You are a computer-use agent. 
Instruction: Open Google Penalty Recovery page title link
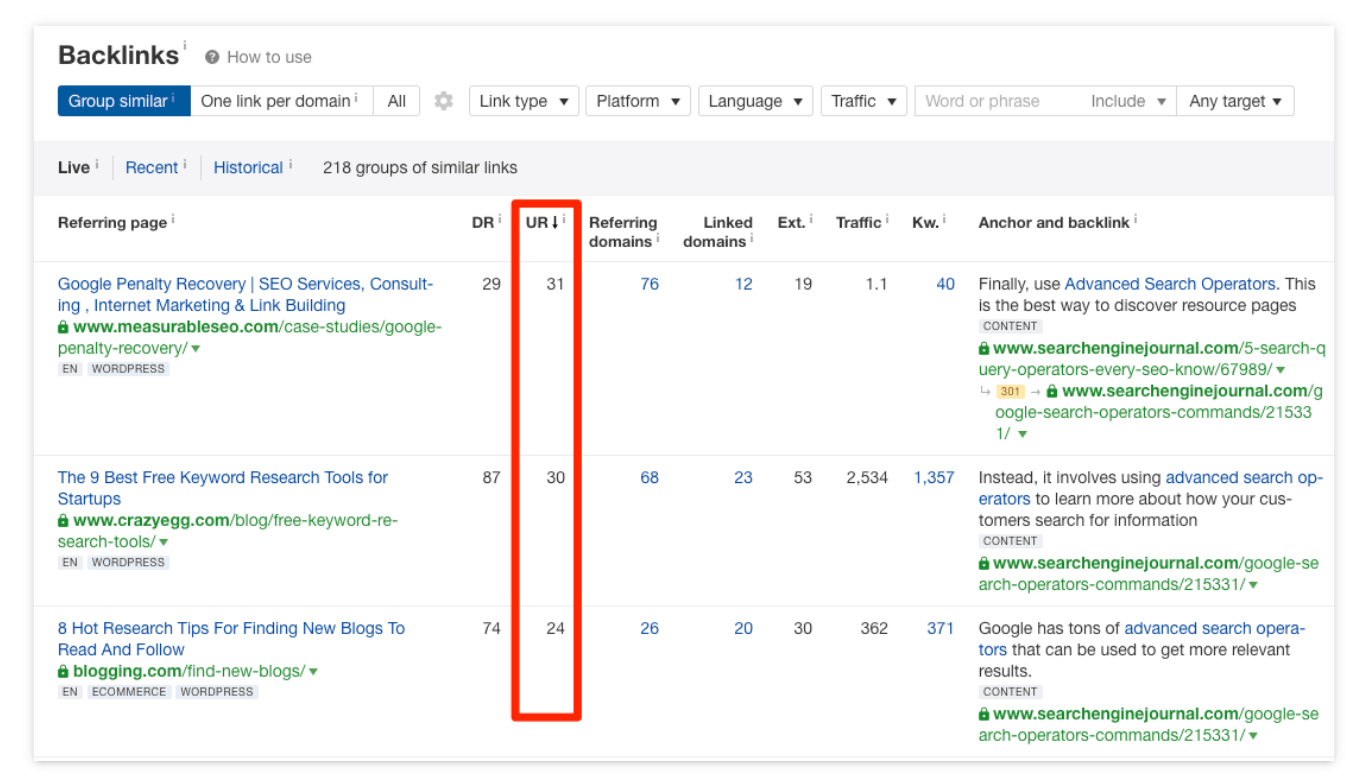pyautogui.click(x=246, y=295)
